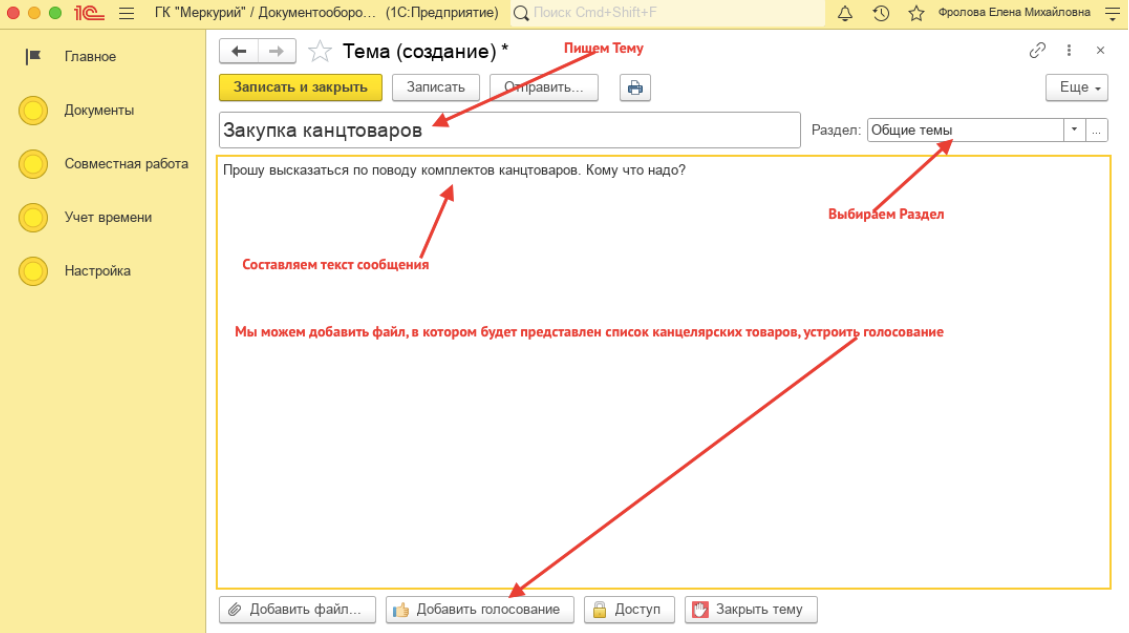The width and height of the screenshot is (1129, 633).
Task: Open favorites star in the top bar
Action: [915, 13]
